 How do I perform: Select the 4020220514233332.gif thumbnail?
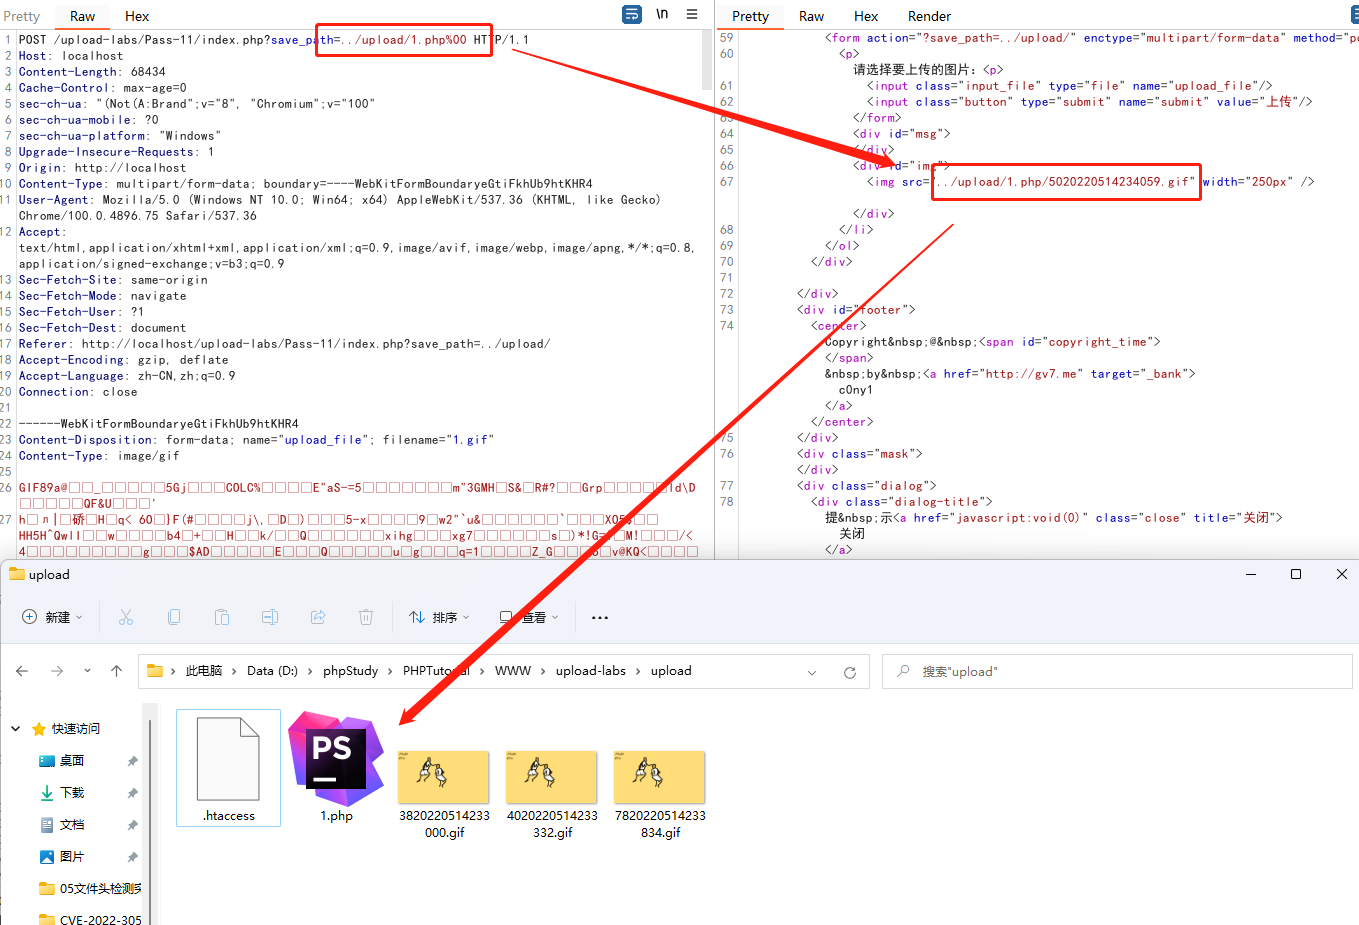pos(552,777)
